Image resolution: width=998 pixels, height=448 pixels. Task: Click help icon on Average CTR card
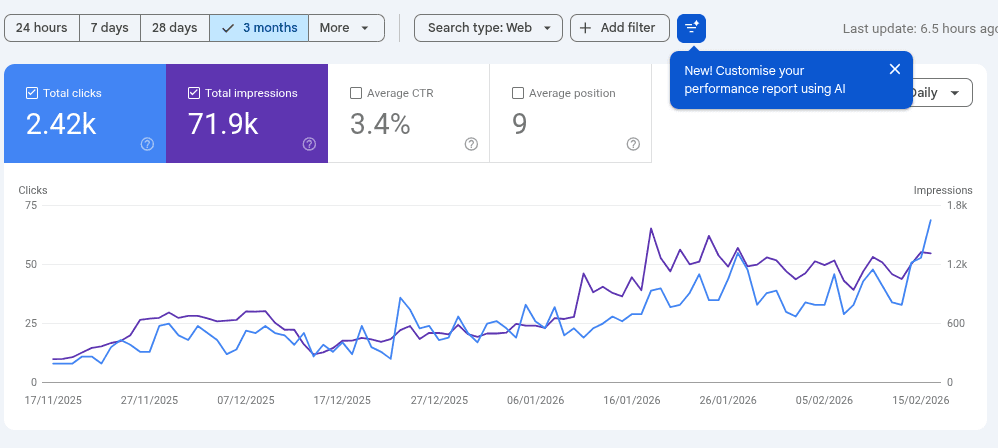click(471, 144)
